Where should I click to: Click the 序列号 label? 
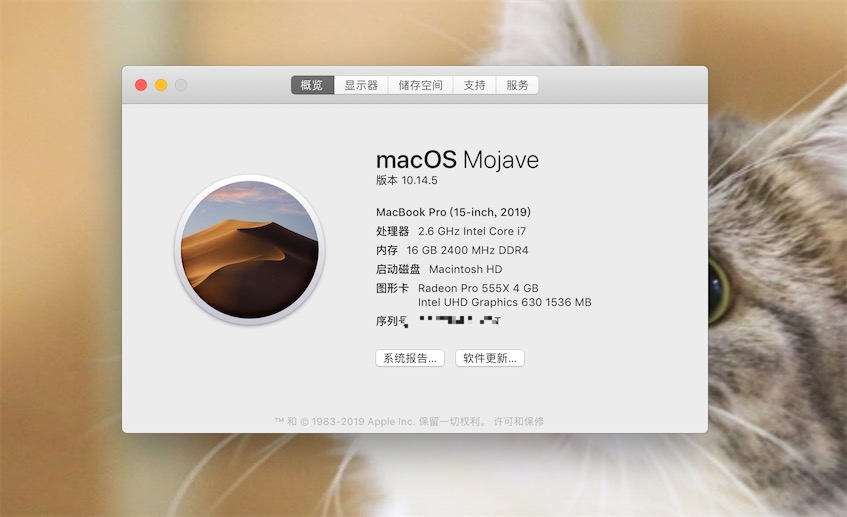392,321
